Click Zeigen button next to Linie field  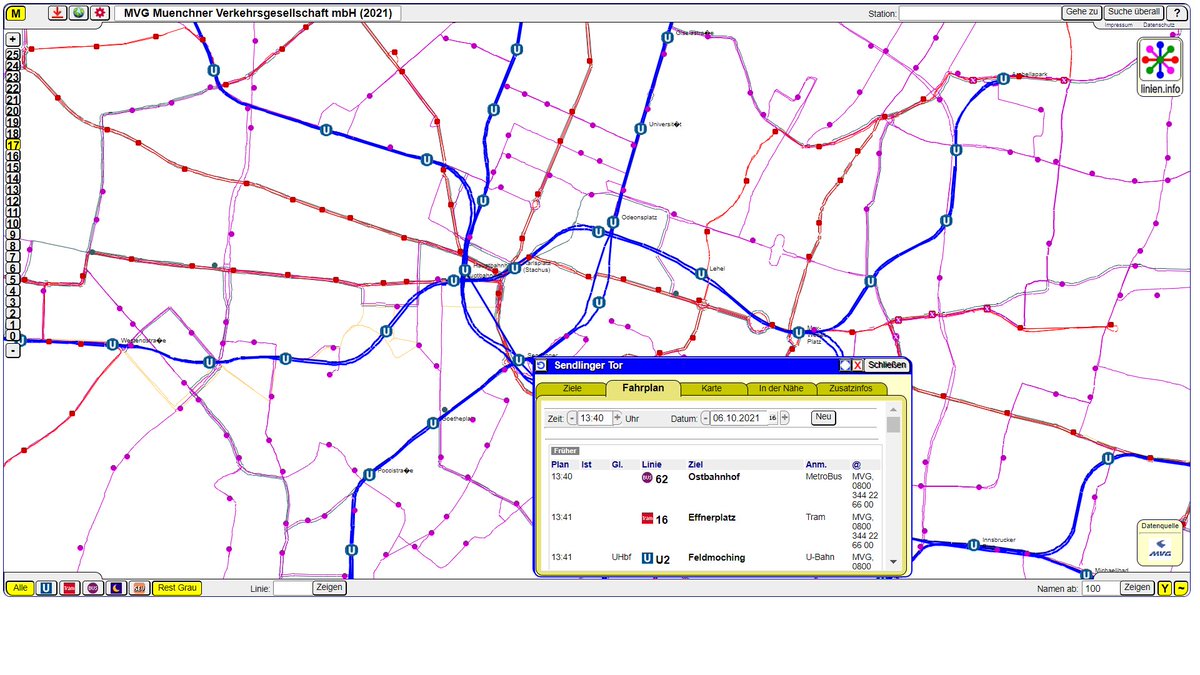(329, 588)
